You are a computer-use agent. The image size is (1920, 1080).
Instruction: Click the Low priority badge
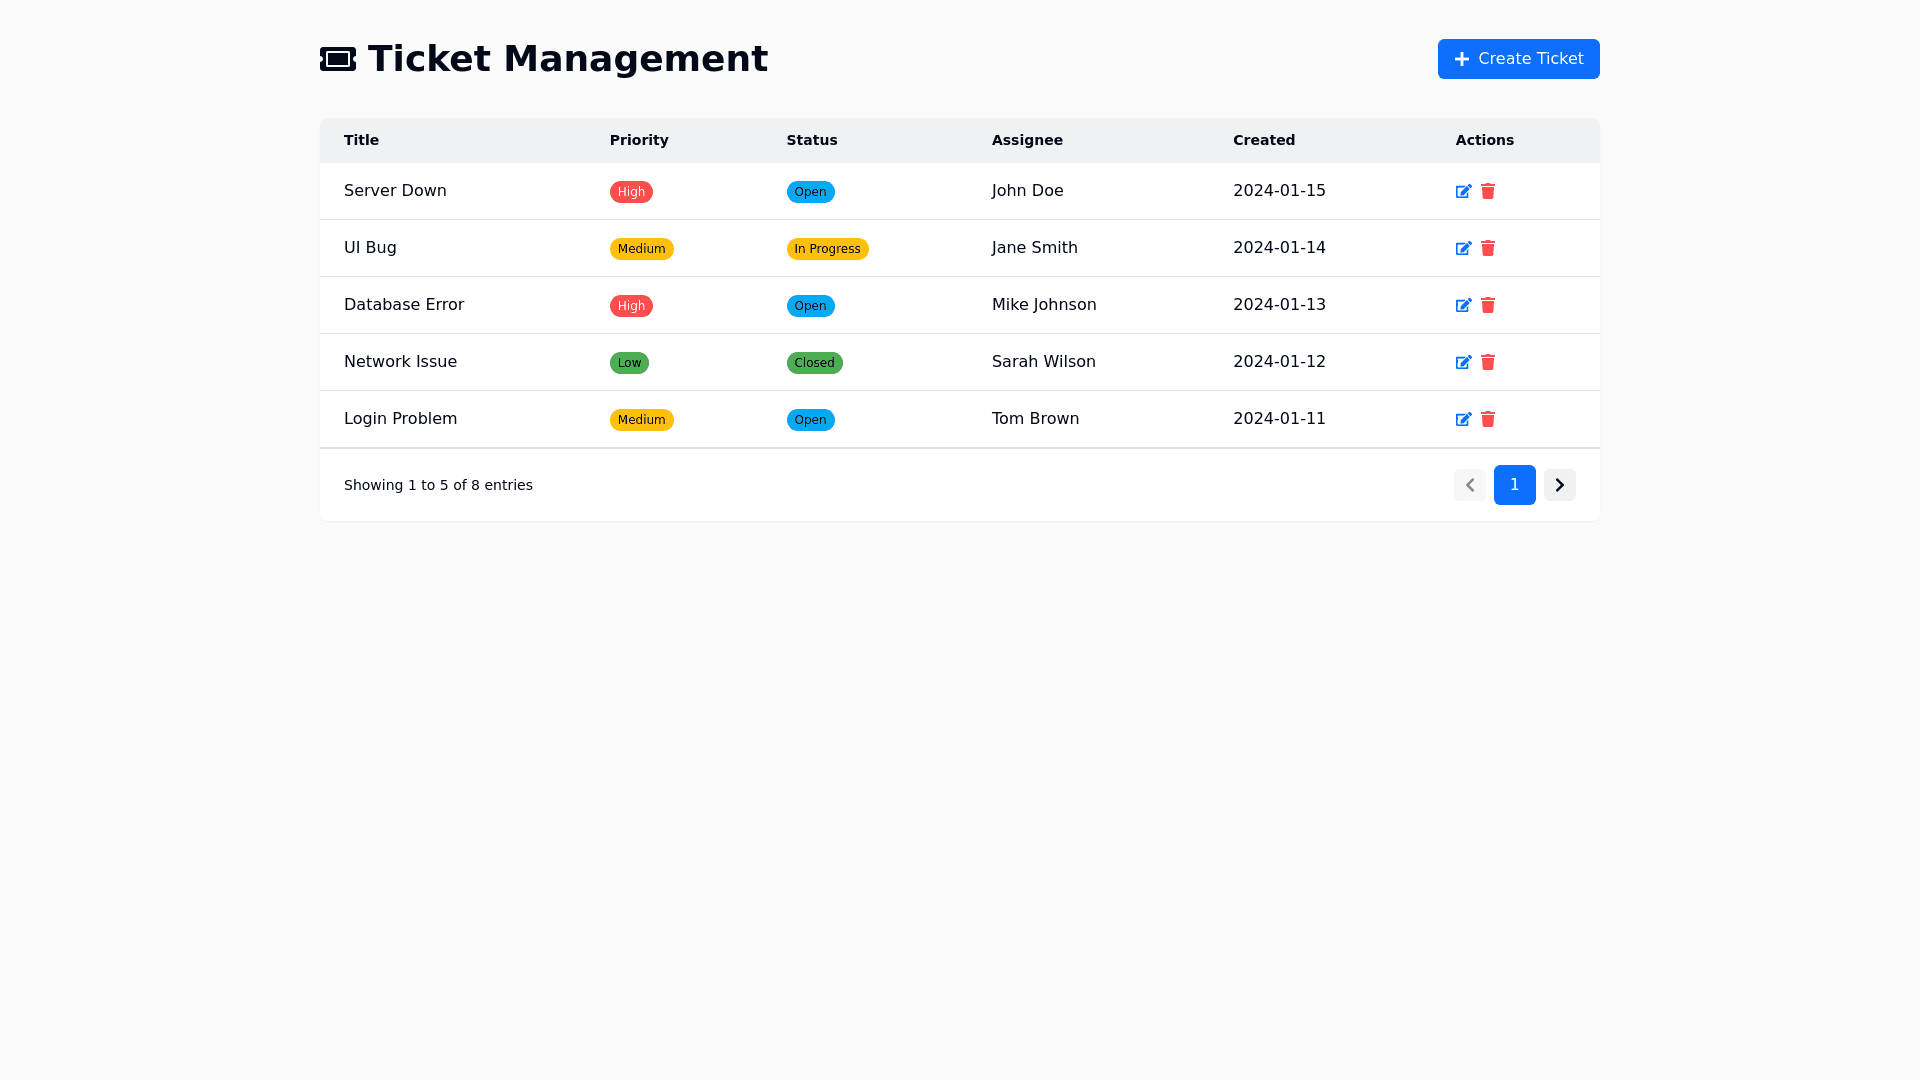click(x=629, y=363)
